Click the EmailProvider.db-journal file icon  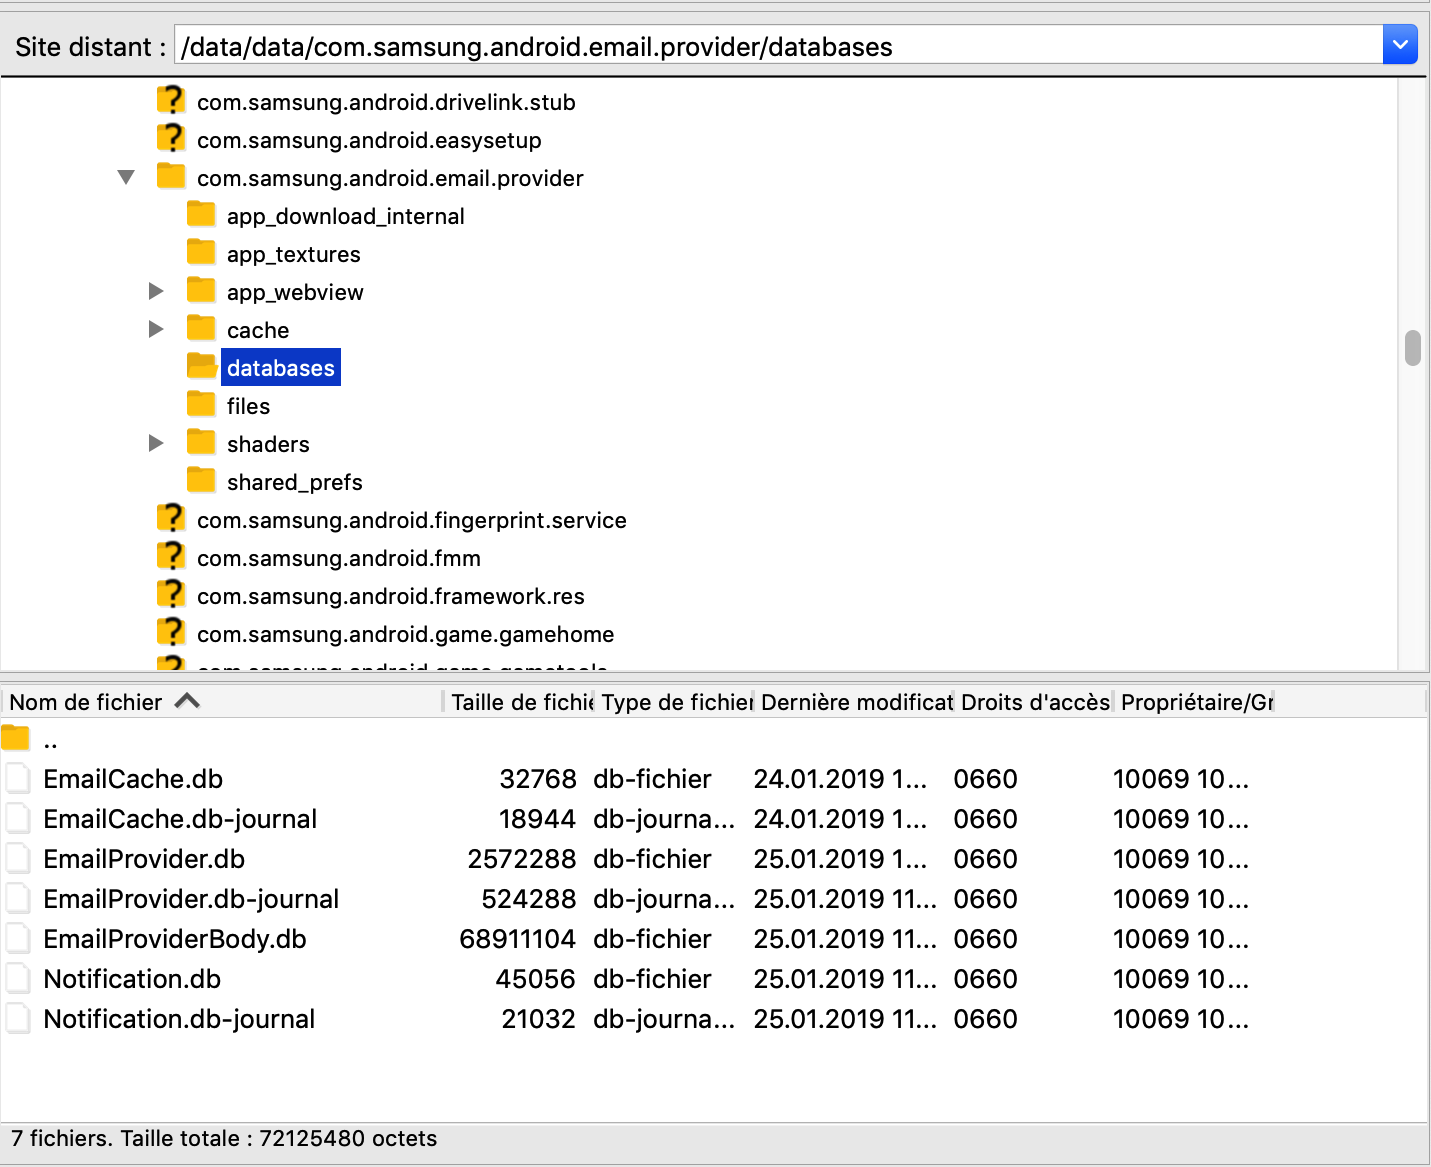pyautogui.click(x=18, y=898)
